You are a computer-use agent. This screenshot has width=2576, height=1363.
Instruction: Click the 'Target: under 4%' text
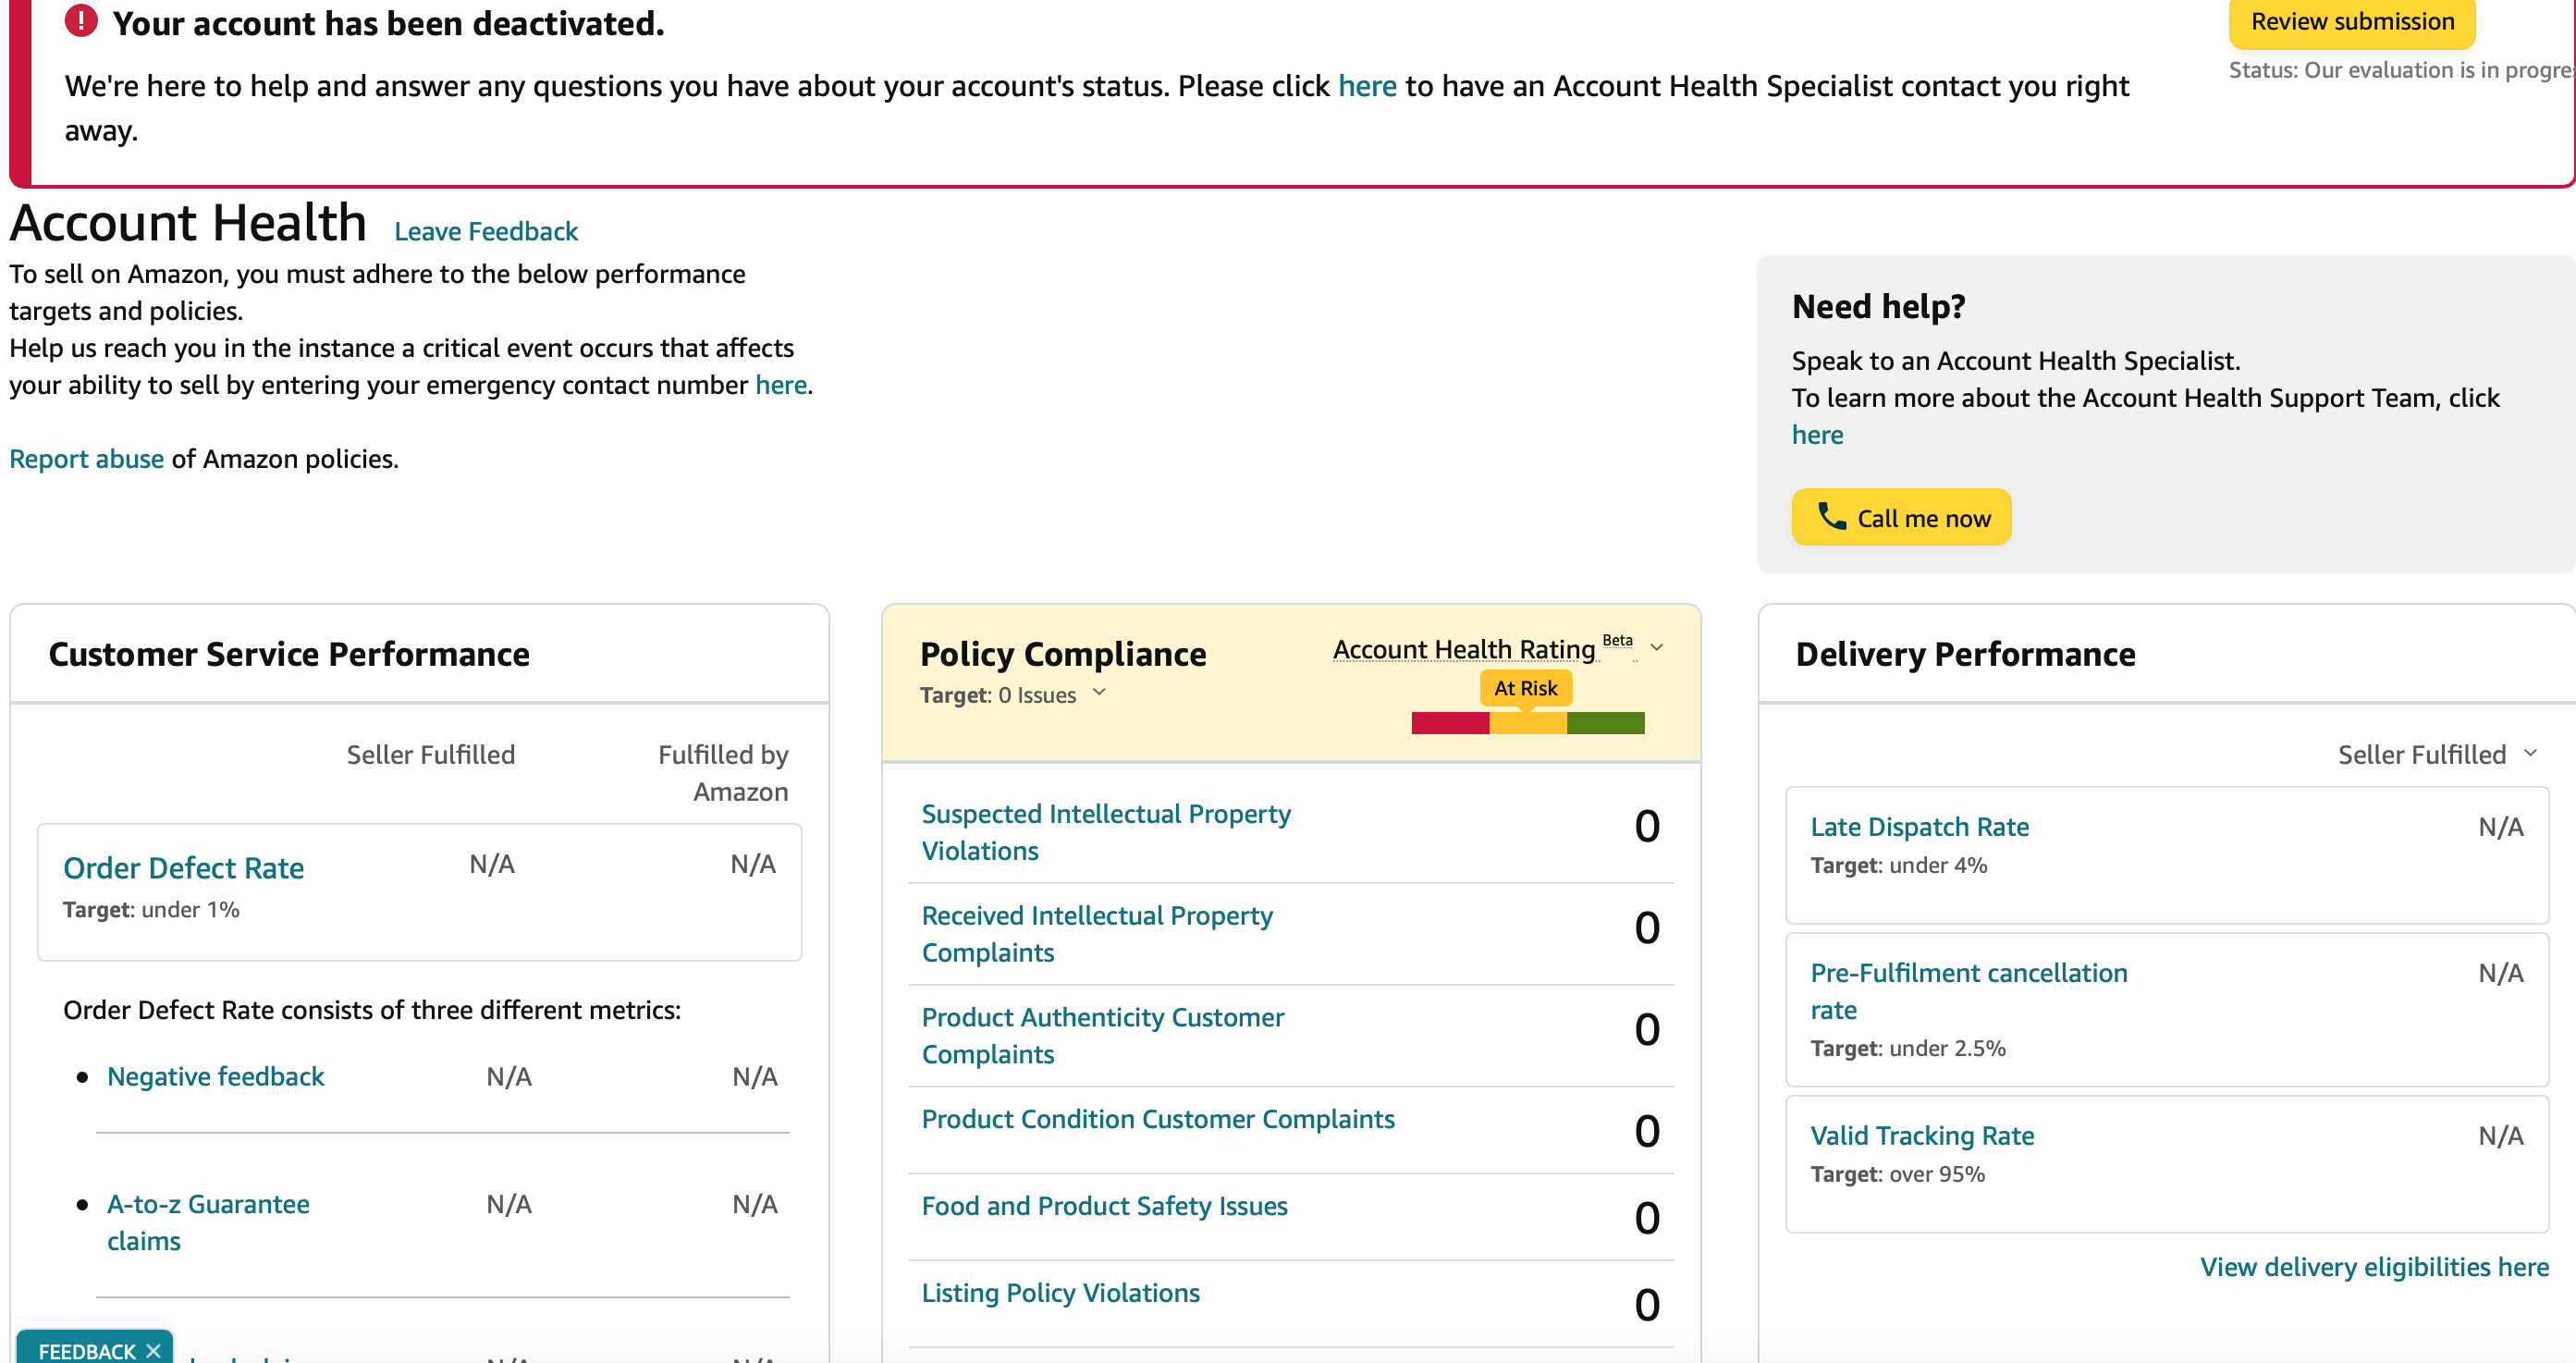(1899, 865)
